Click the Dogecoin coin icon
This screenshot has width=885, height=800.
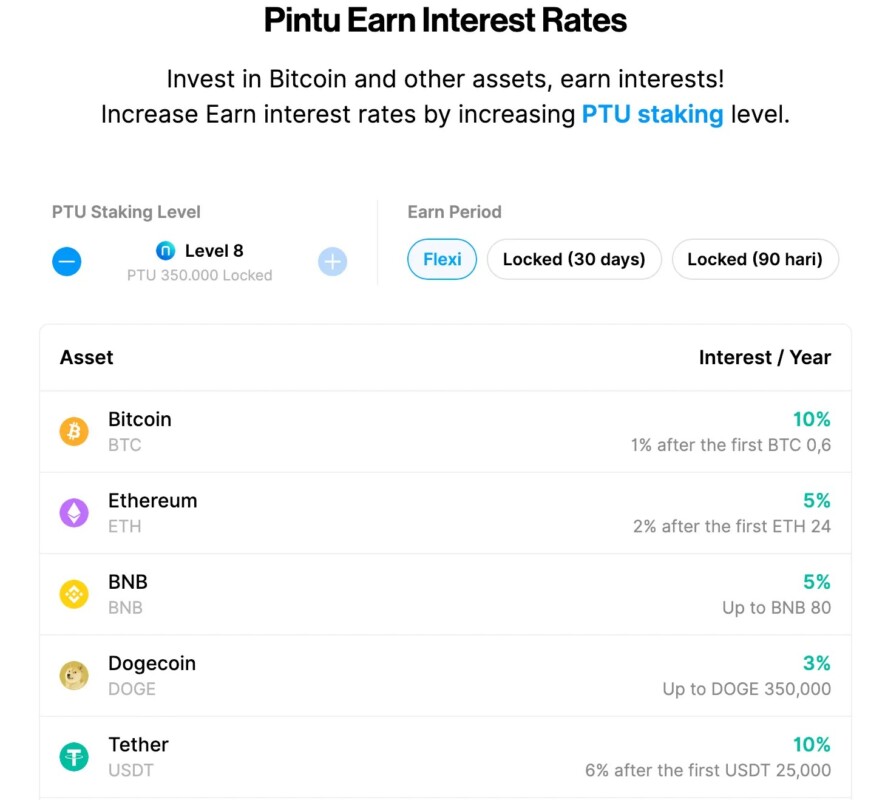[x=74, y=676]
